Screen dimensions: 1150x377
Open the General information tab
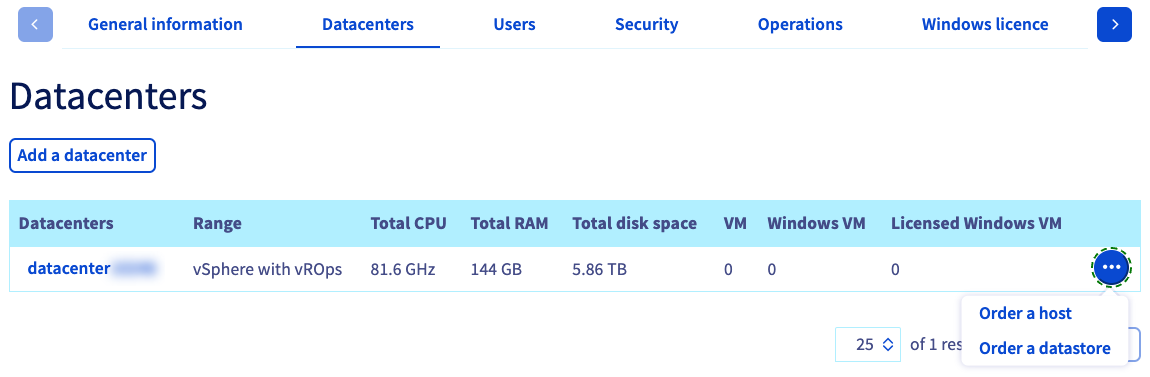165,24
